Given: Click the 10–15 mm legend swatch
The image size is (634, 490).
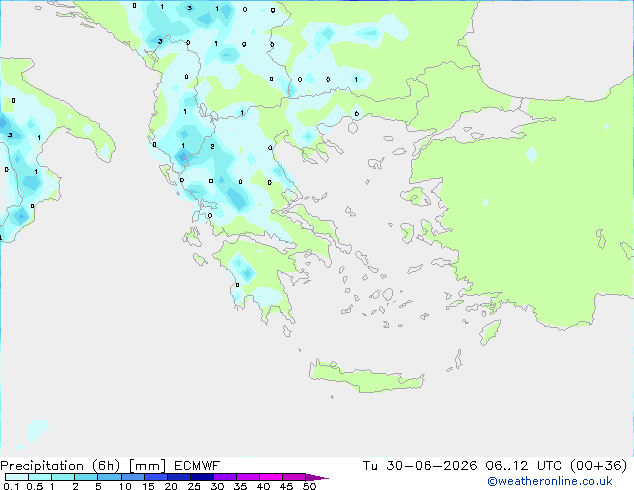Looking at the screenshot, I should (132, 477).
